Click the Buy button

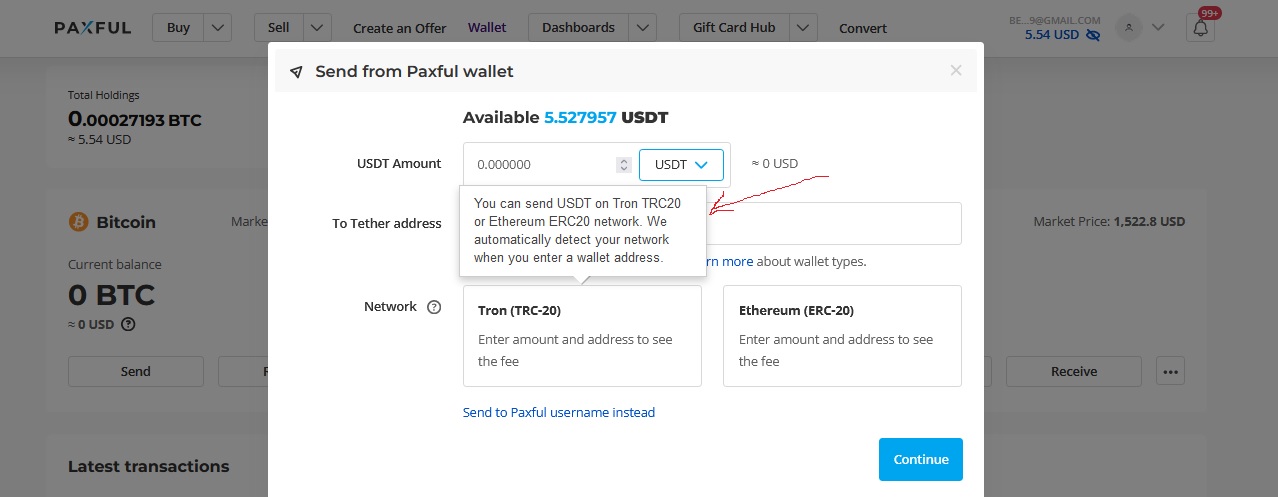(178, 28)
